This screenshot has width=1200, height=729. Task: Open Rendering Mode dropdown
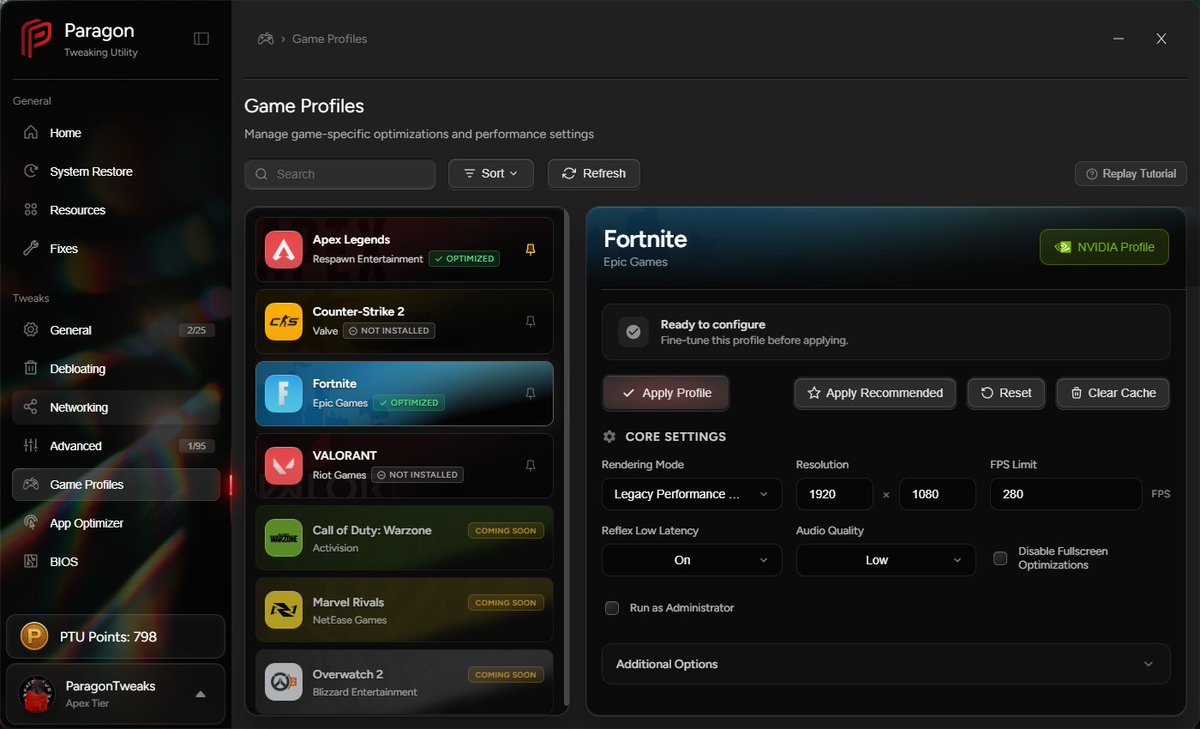(x=692, y=494)
